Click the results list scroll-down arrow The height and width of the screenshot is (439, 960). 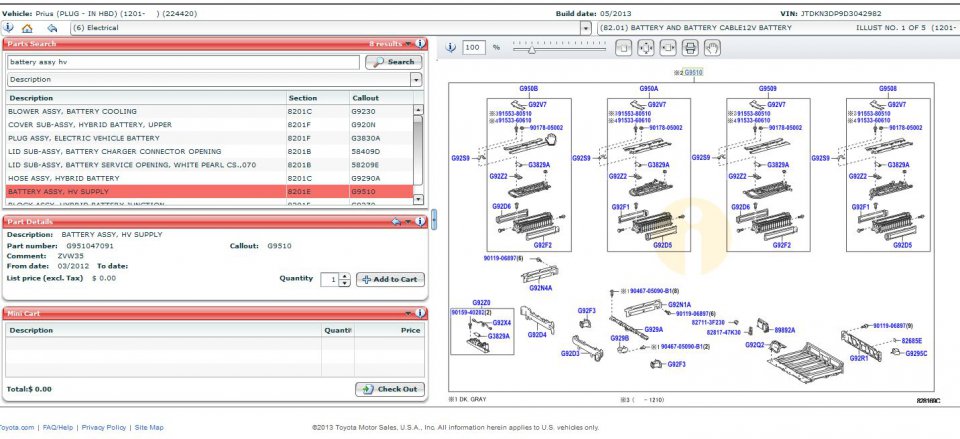tap(418, 200)
